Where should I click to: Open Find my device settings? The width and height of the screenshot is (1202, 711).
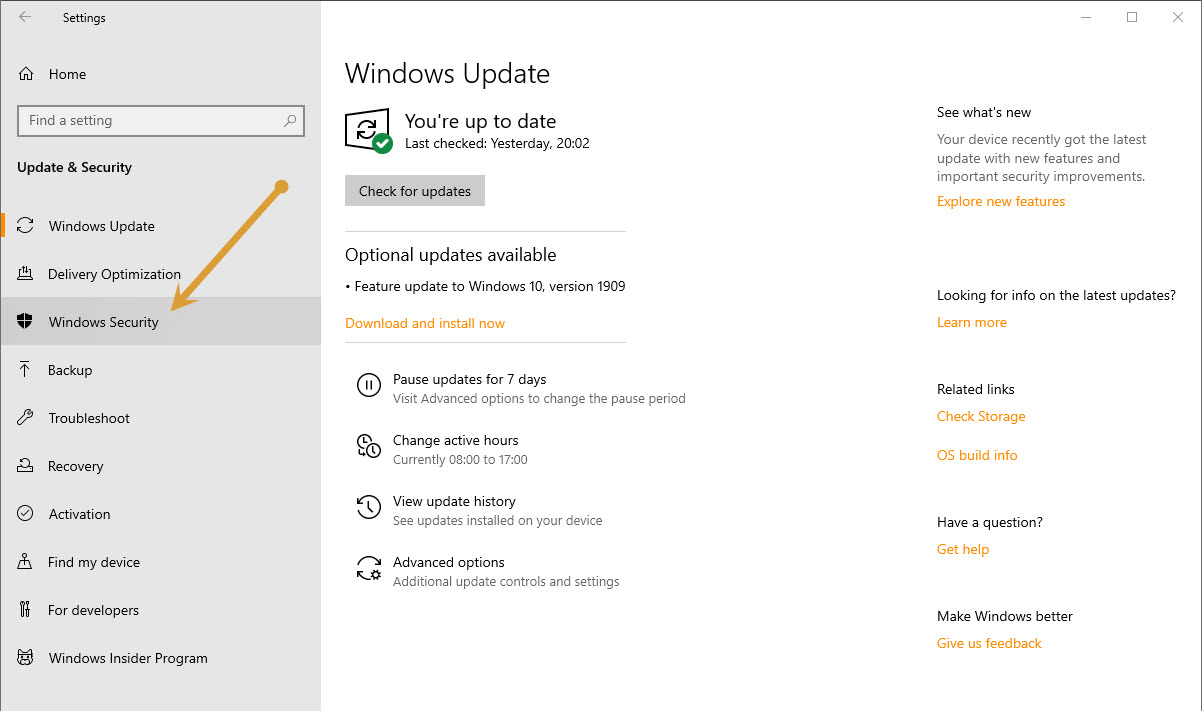click(x=160, y=562)
